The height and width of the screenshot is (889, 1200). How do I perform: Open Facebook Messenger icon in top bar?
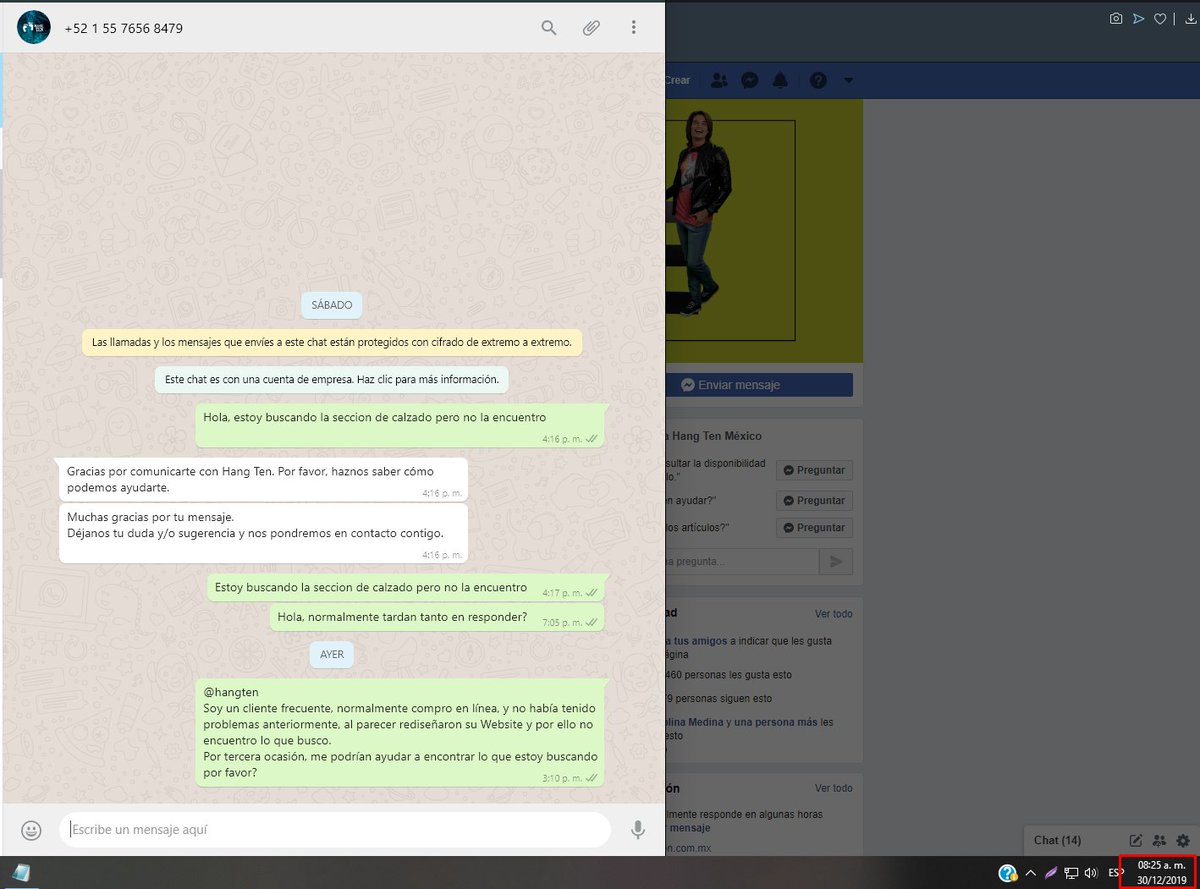[749, 80]
